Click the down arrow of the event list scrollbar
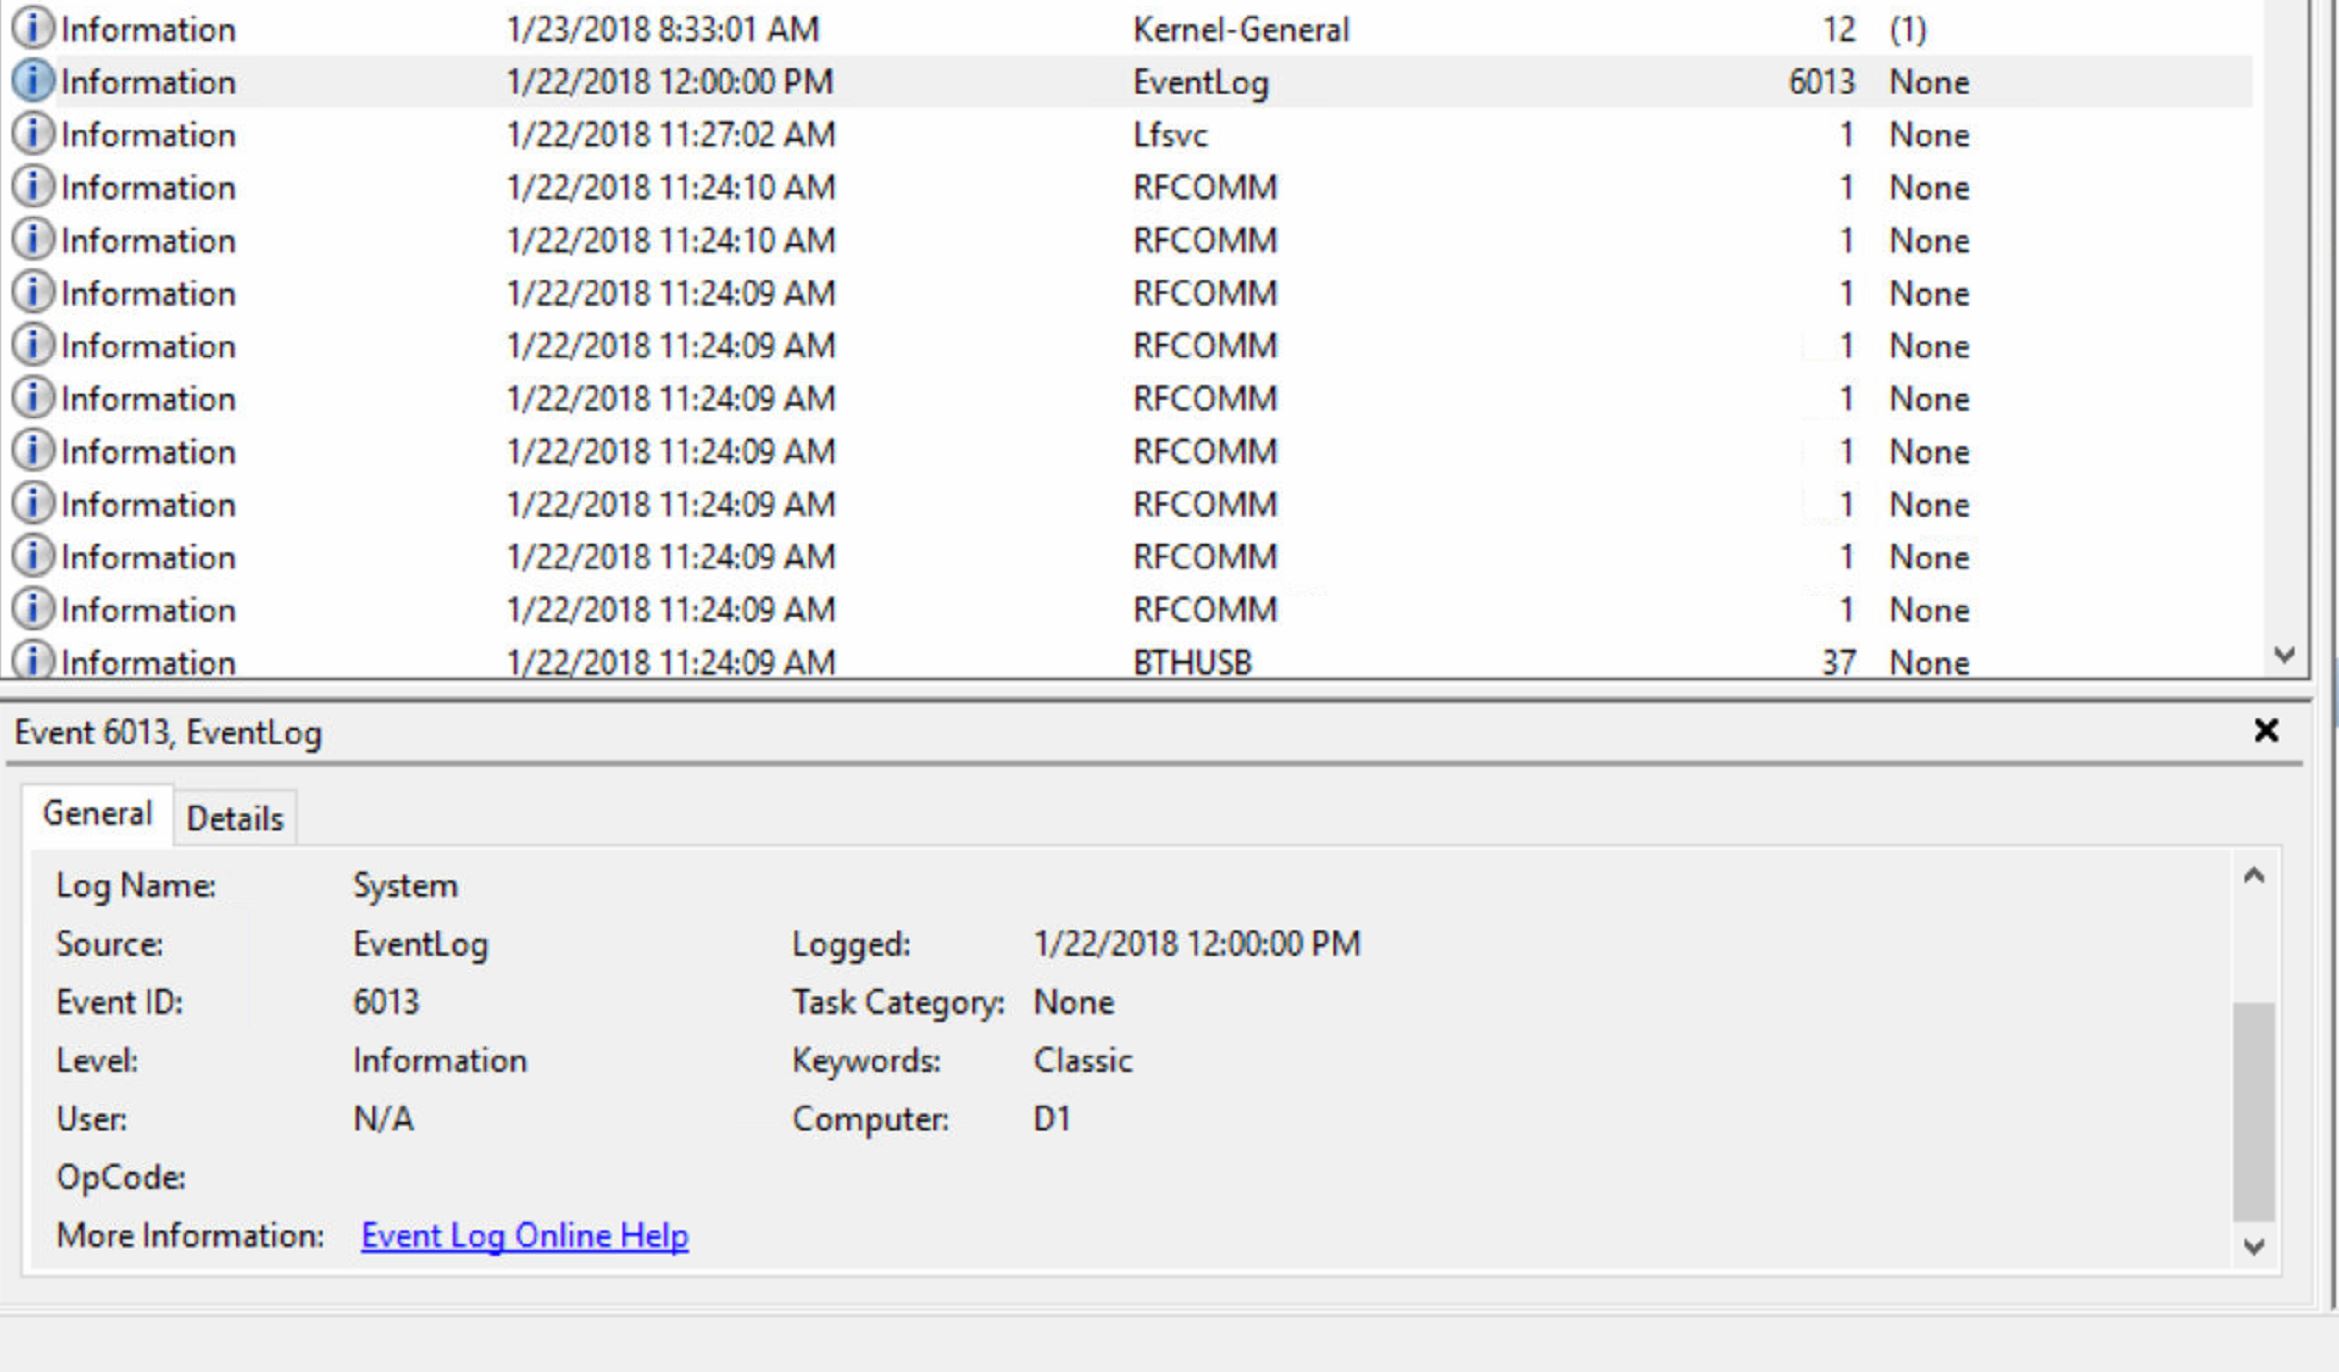The image size is (2339, 1372). click(2285, 655)
